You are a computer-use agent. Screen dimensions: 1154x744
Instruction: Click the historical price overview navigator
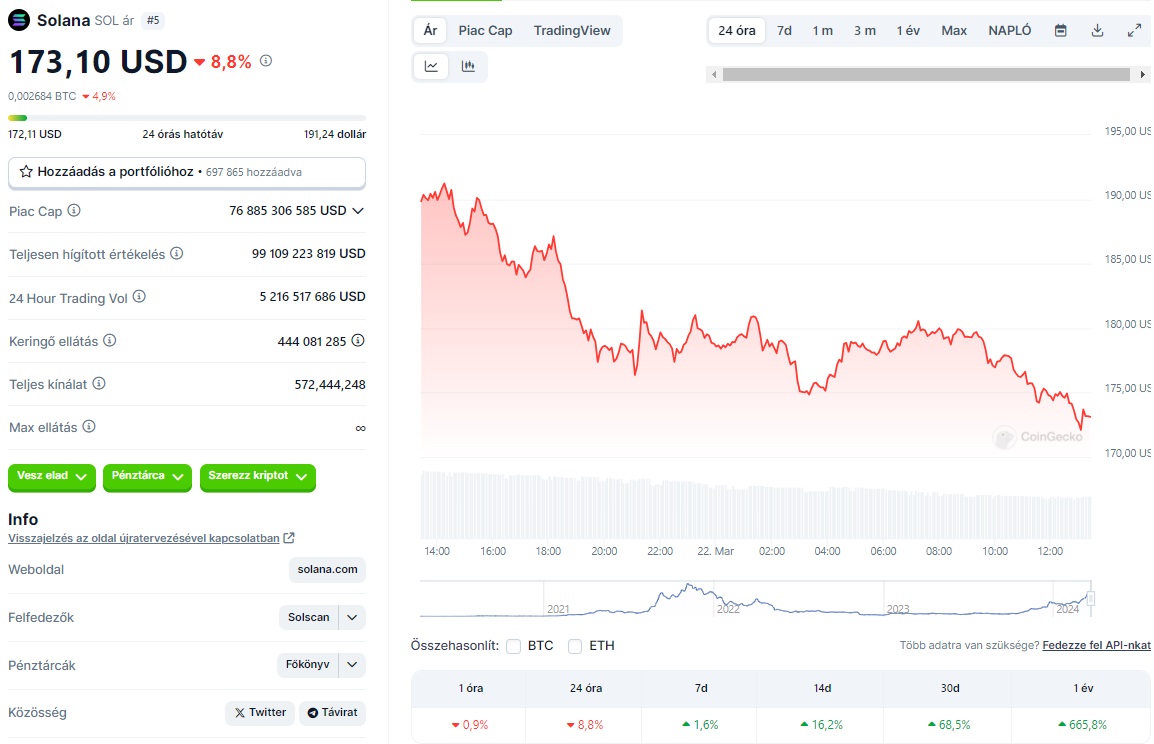point(756,600)
